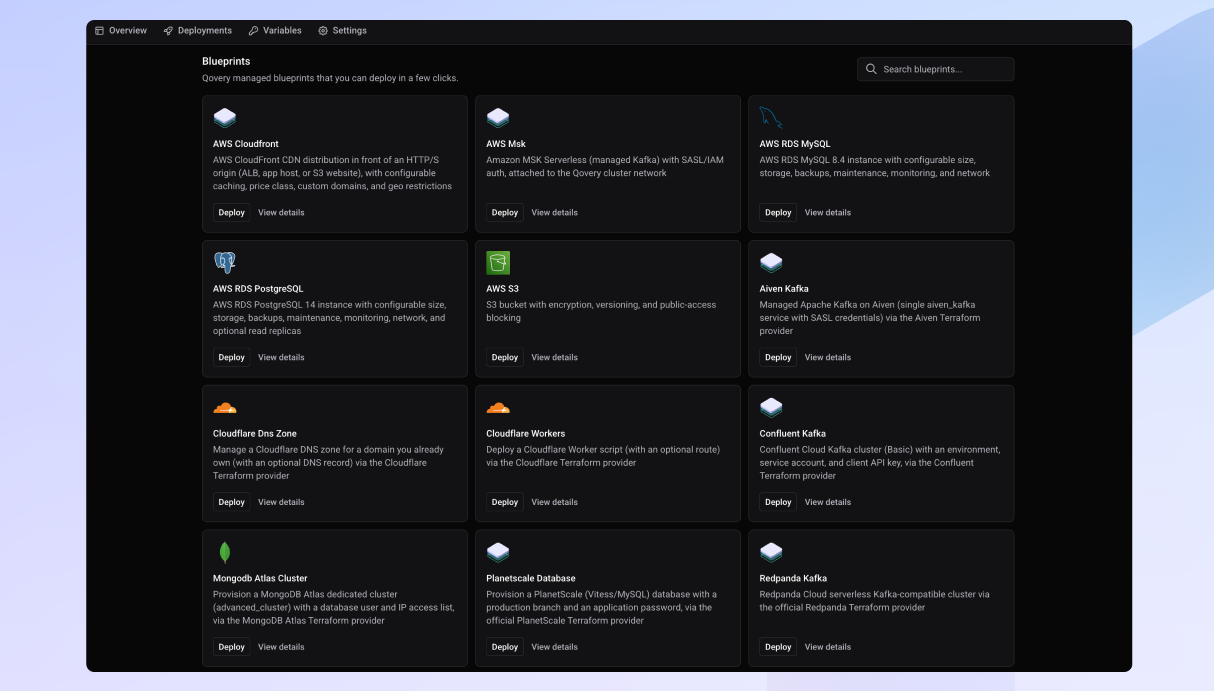
Task: Deploy the Redpanda Kafka blueprint
Action: click(778, 647)
